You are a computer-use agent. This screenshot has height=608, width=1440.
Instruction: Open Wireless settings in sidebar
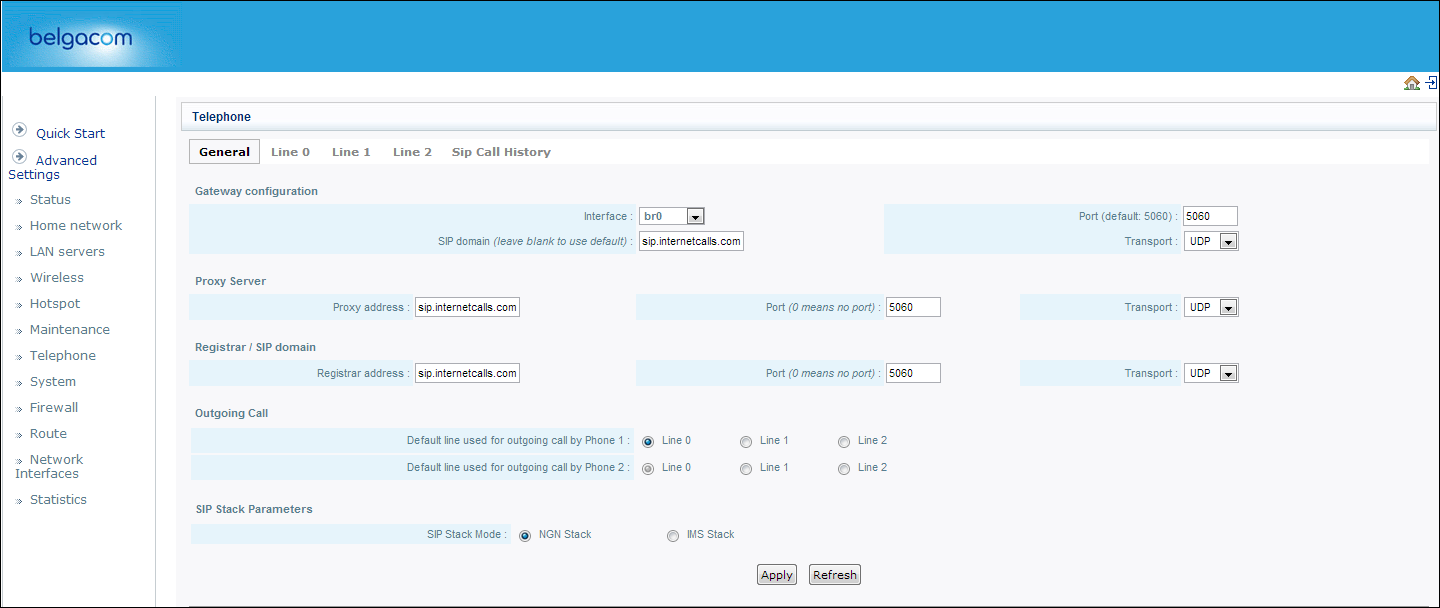click(57, 278)
